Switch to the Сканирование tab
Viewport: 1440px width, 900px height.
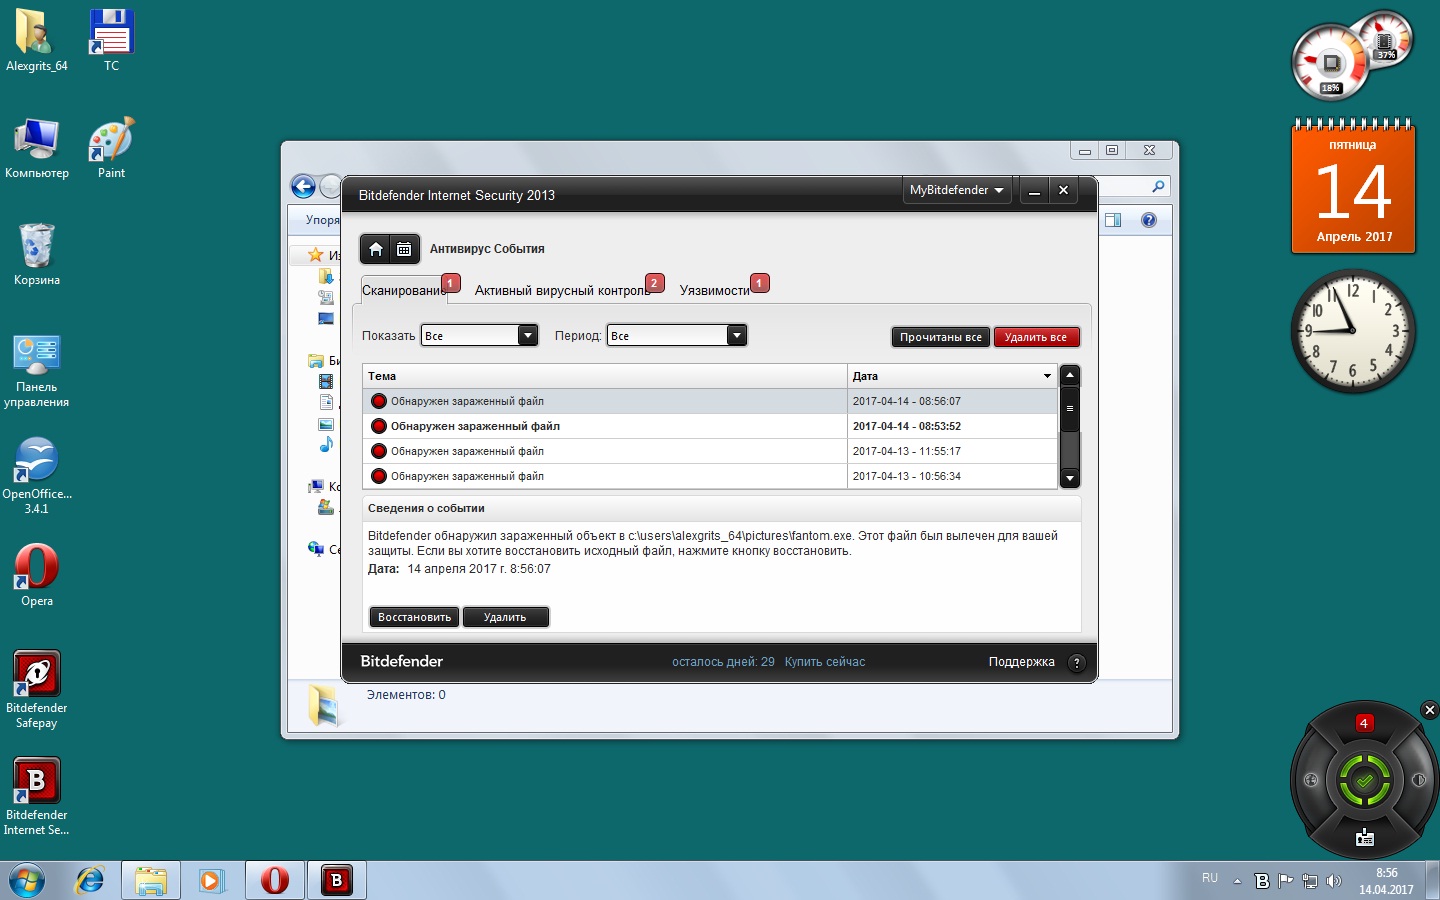[x=404, y=290]
